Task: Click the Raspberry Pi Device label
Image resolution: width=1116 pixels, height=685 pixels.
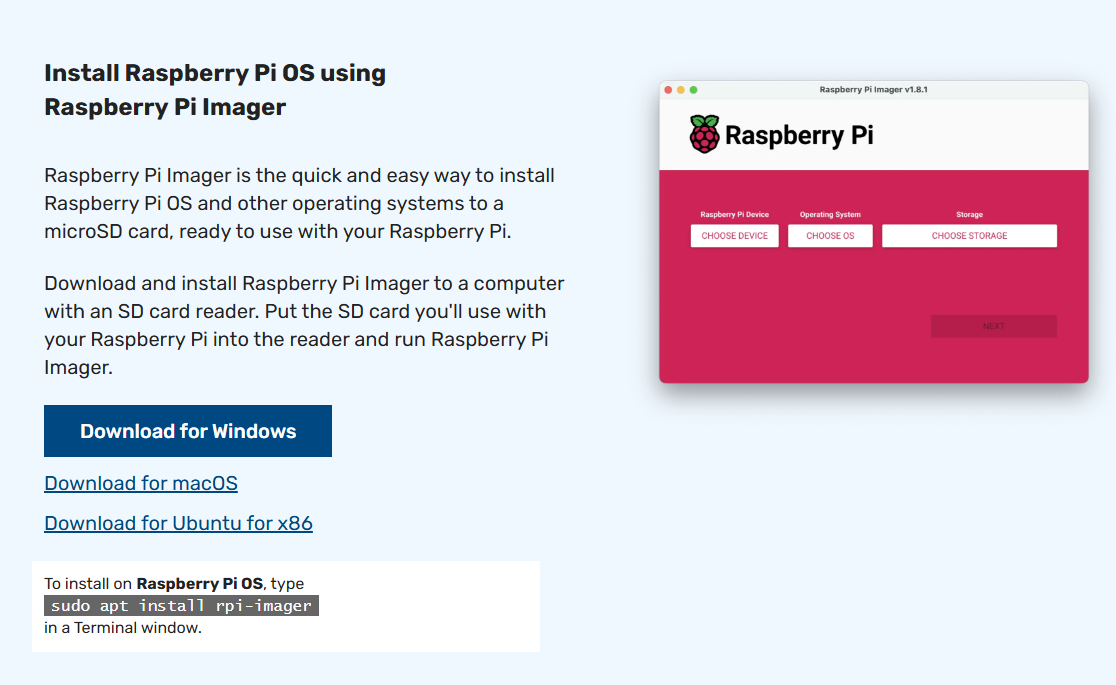Action: coord(735,214)
